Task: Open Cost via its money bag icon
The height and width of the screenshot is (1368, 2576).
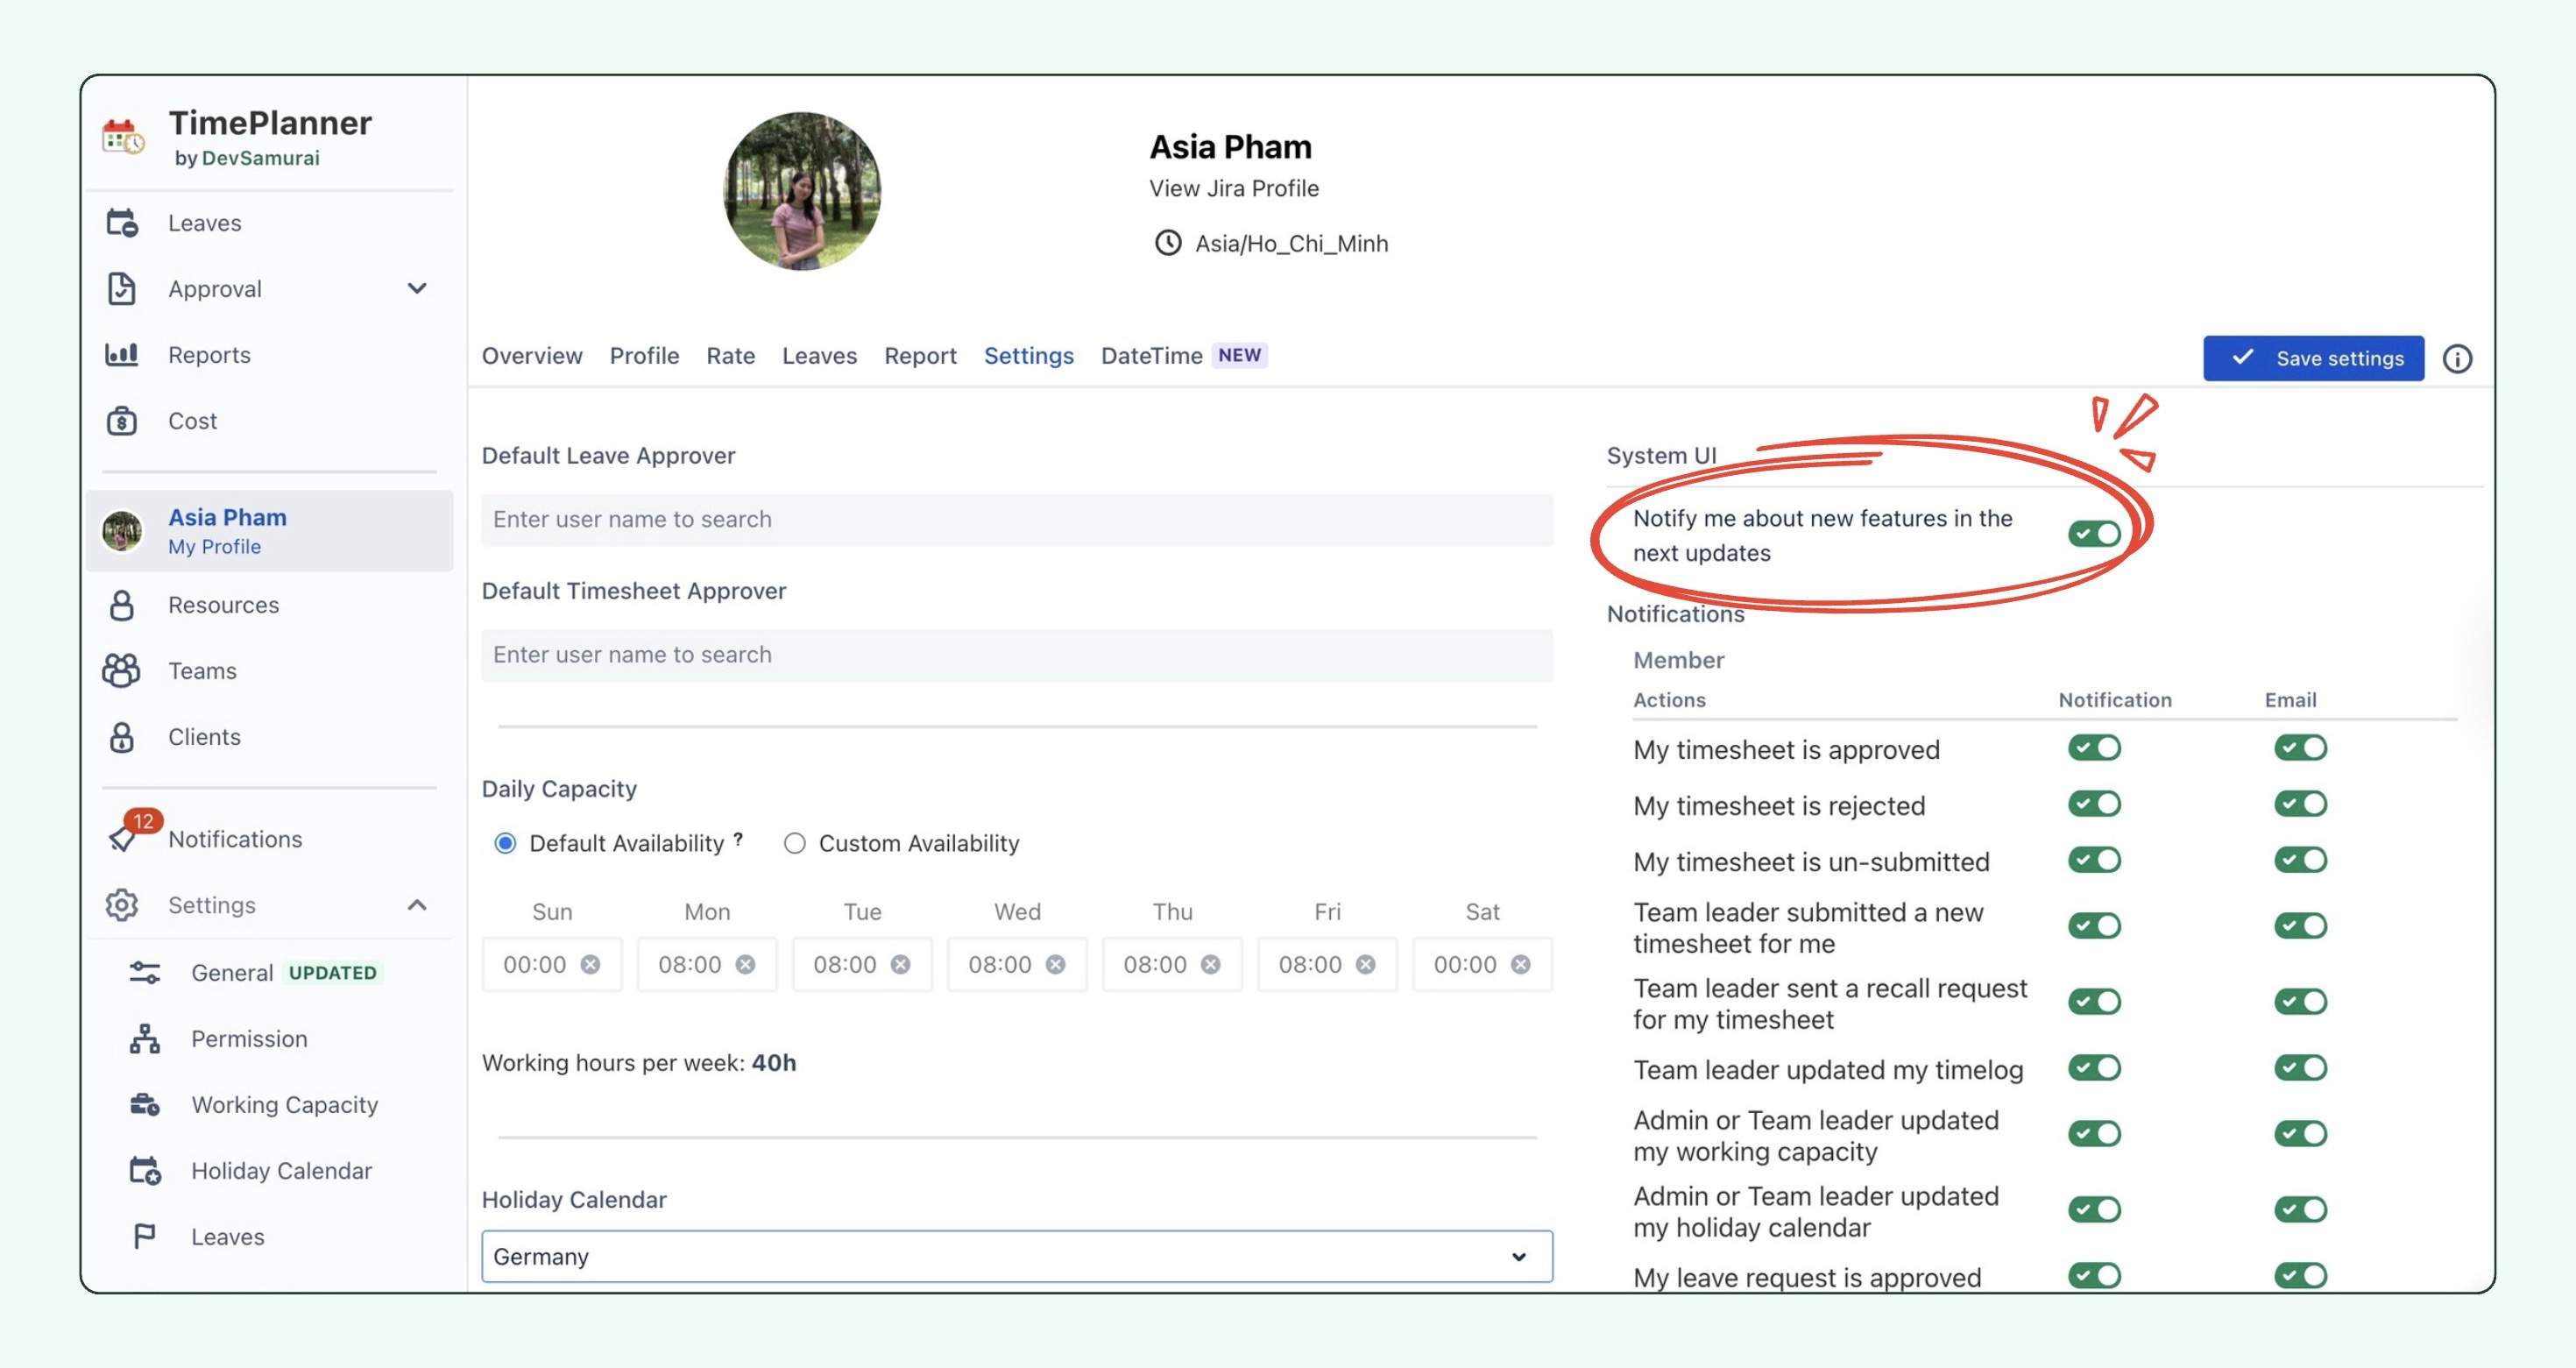Action: 121,421
